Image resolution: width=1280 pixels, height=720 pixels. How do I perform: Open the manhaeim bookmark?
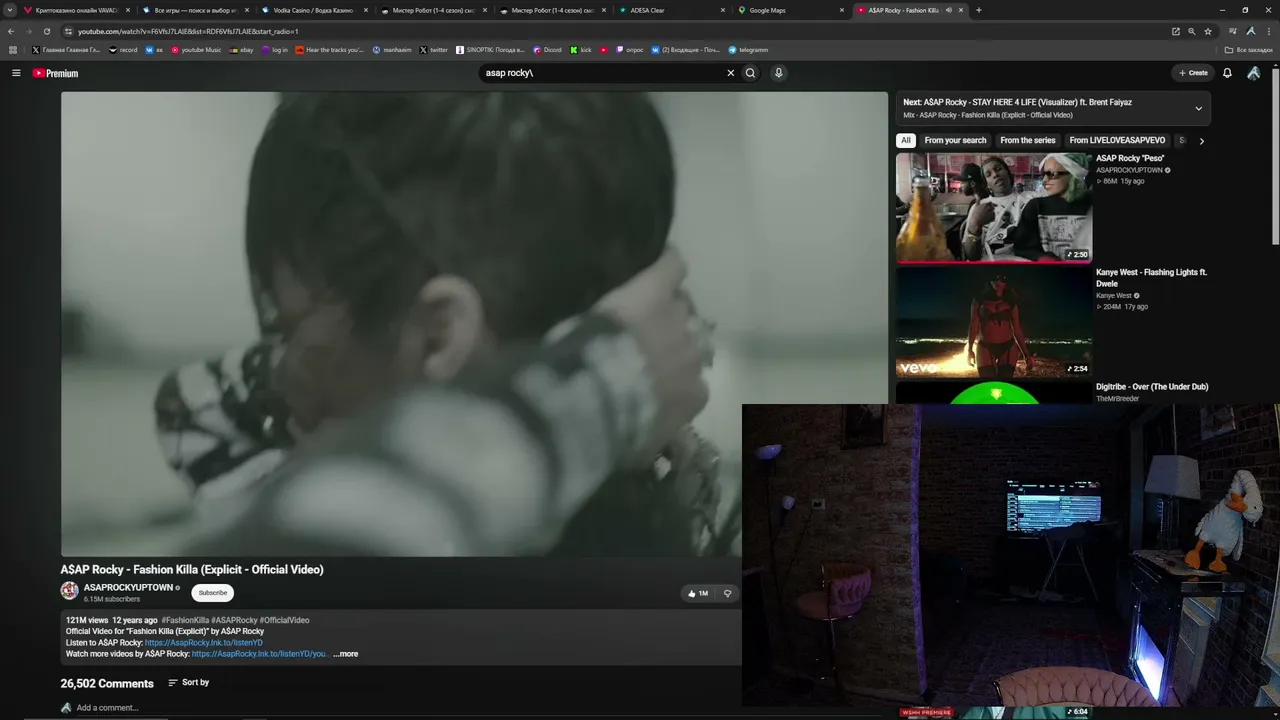(392, 50)
